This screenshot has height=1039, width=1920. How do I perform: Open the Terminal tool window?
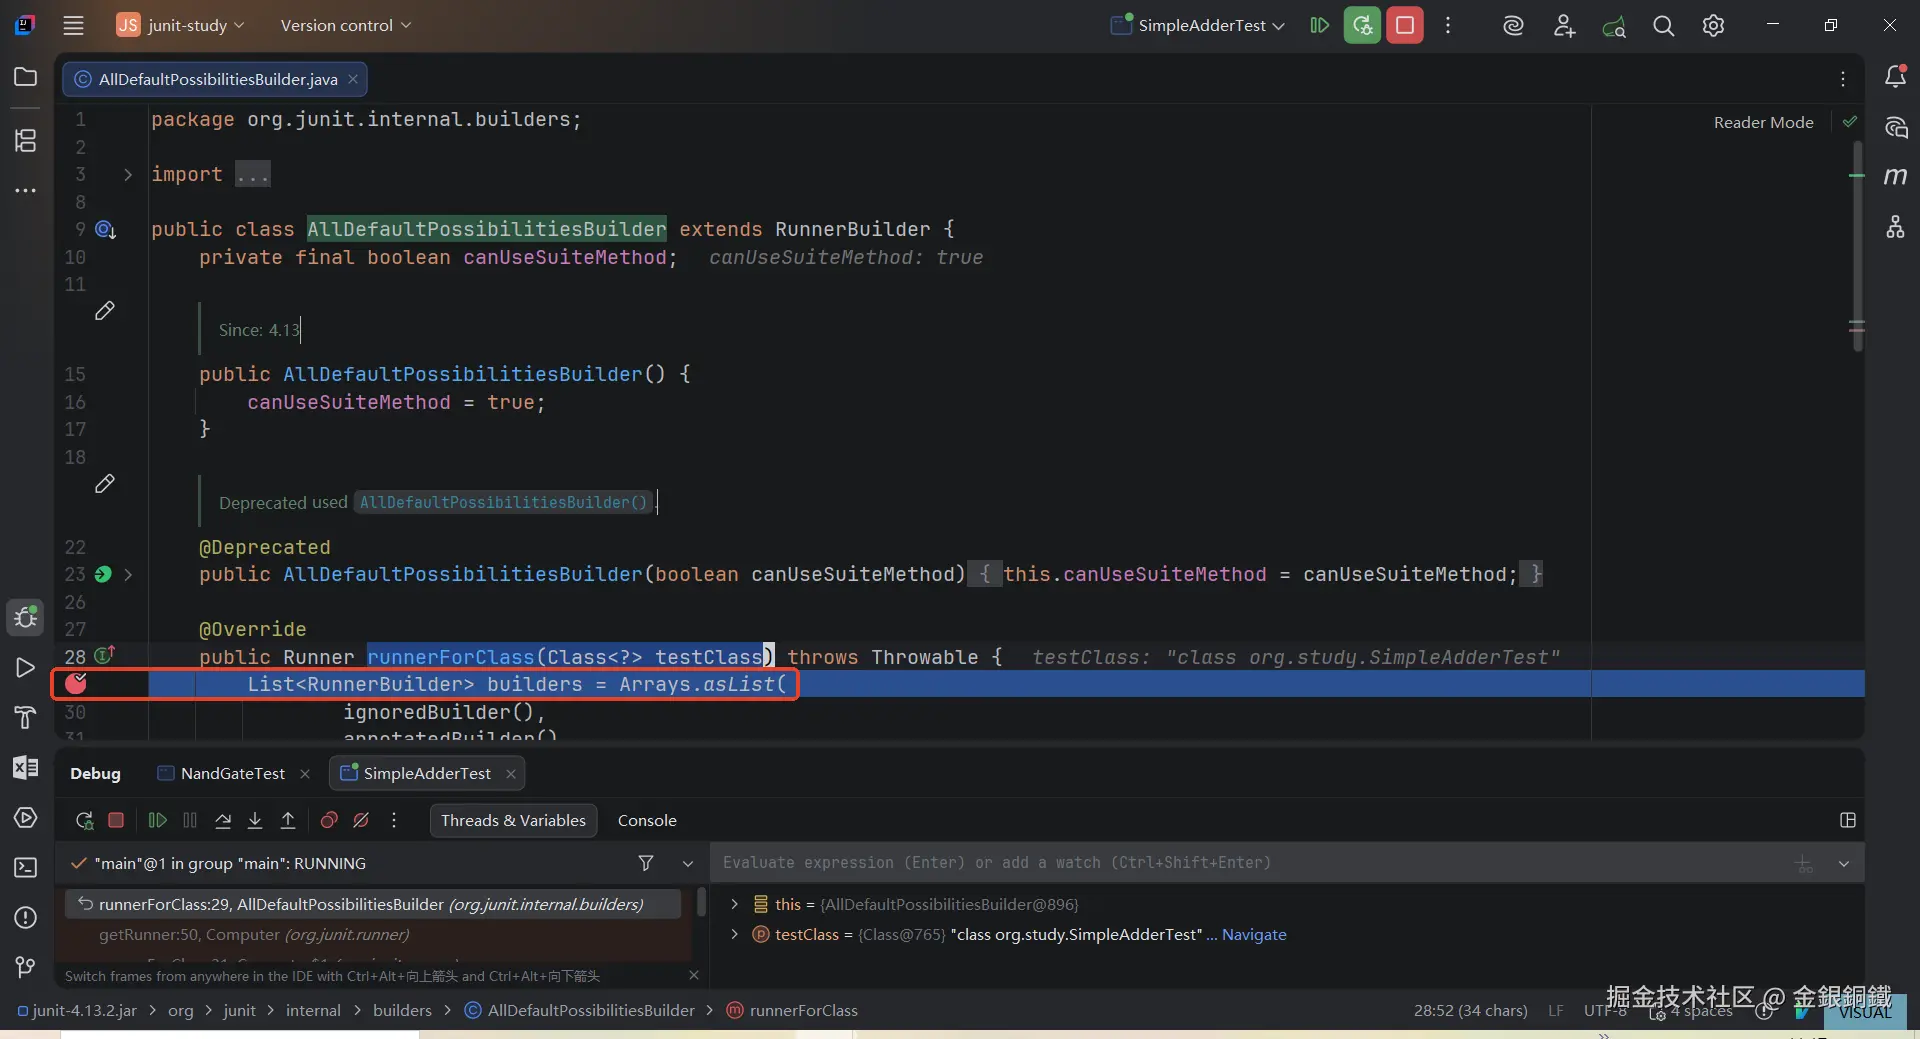point(26,868)
